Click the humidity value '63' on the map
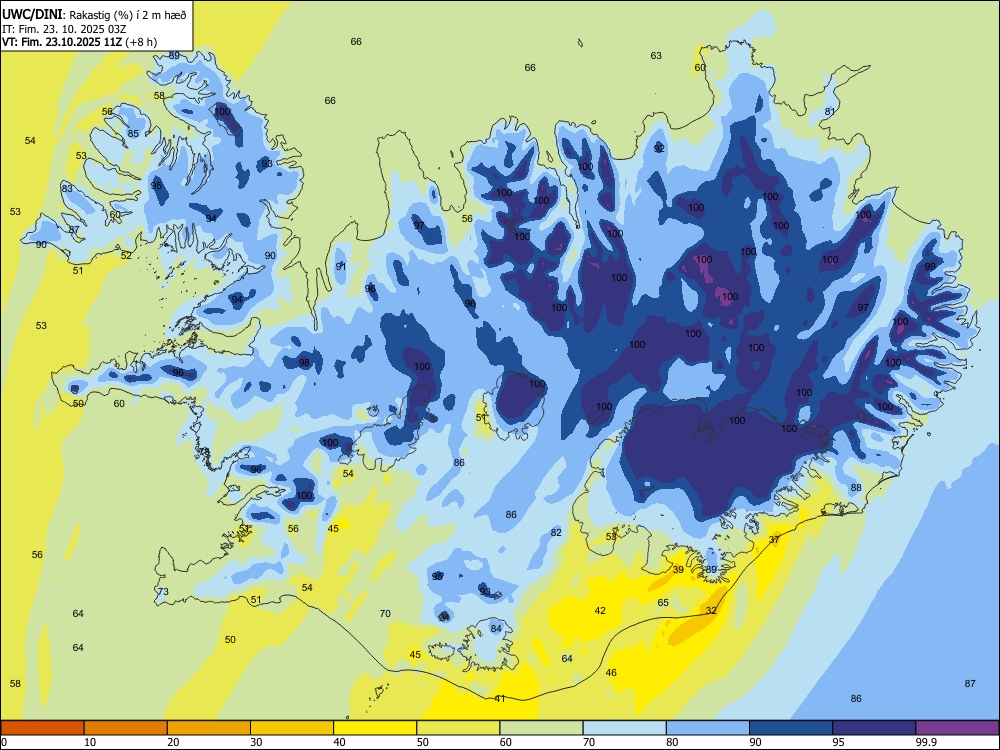1000x750 pixels. tap(656, 55)
